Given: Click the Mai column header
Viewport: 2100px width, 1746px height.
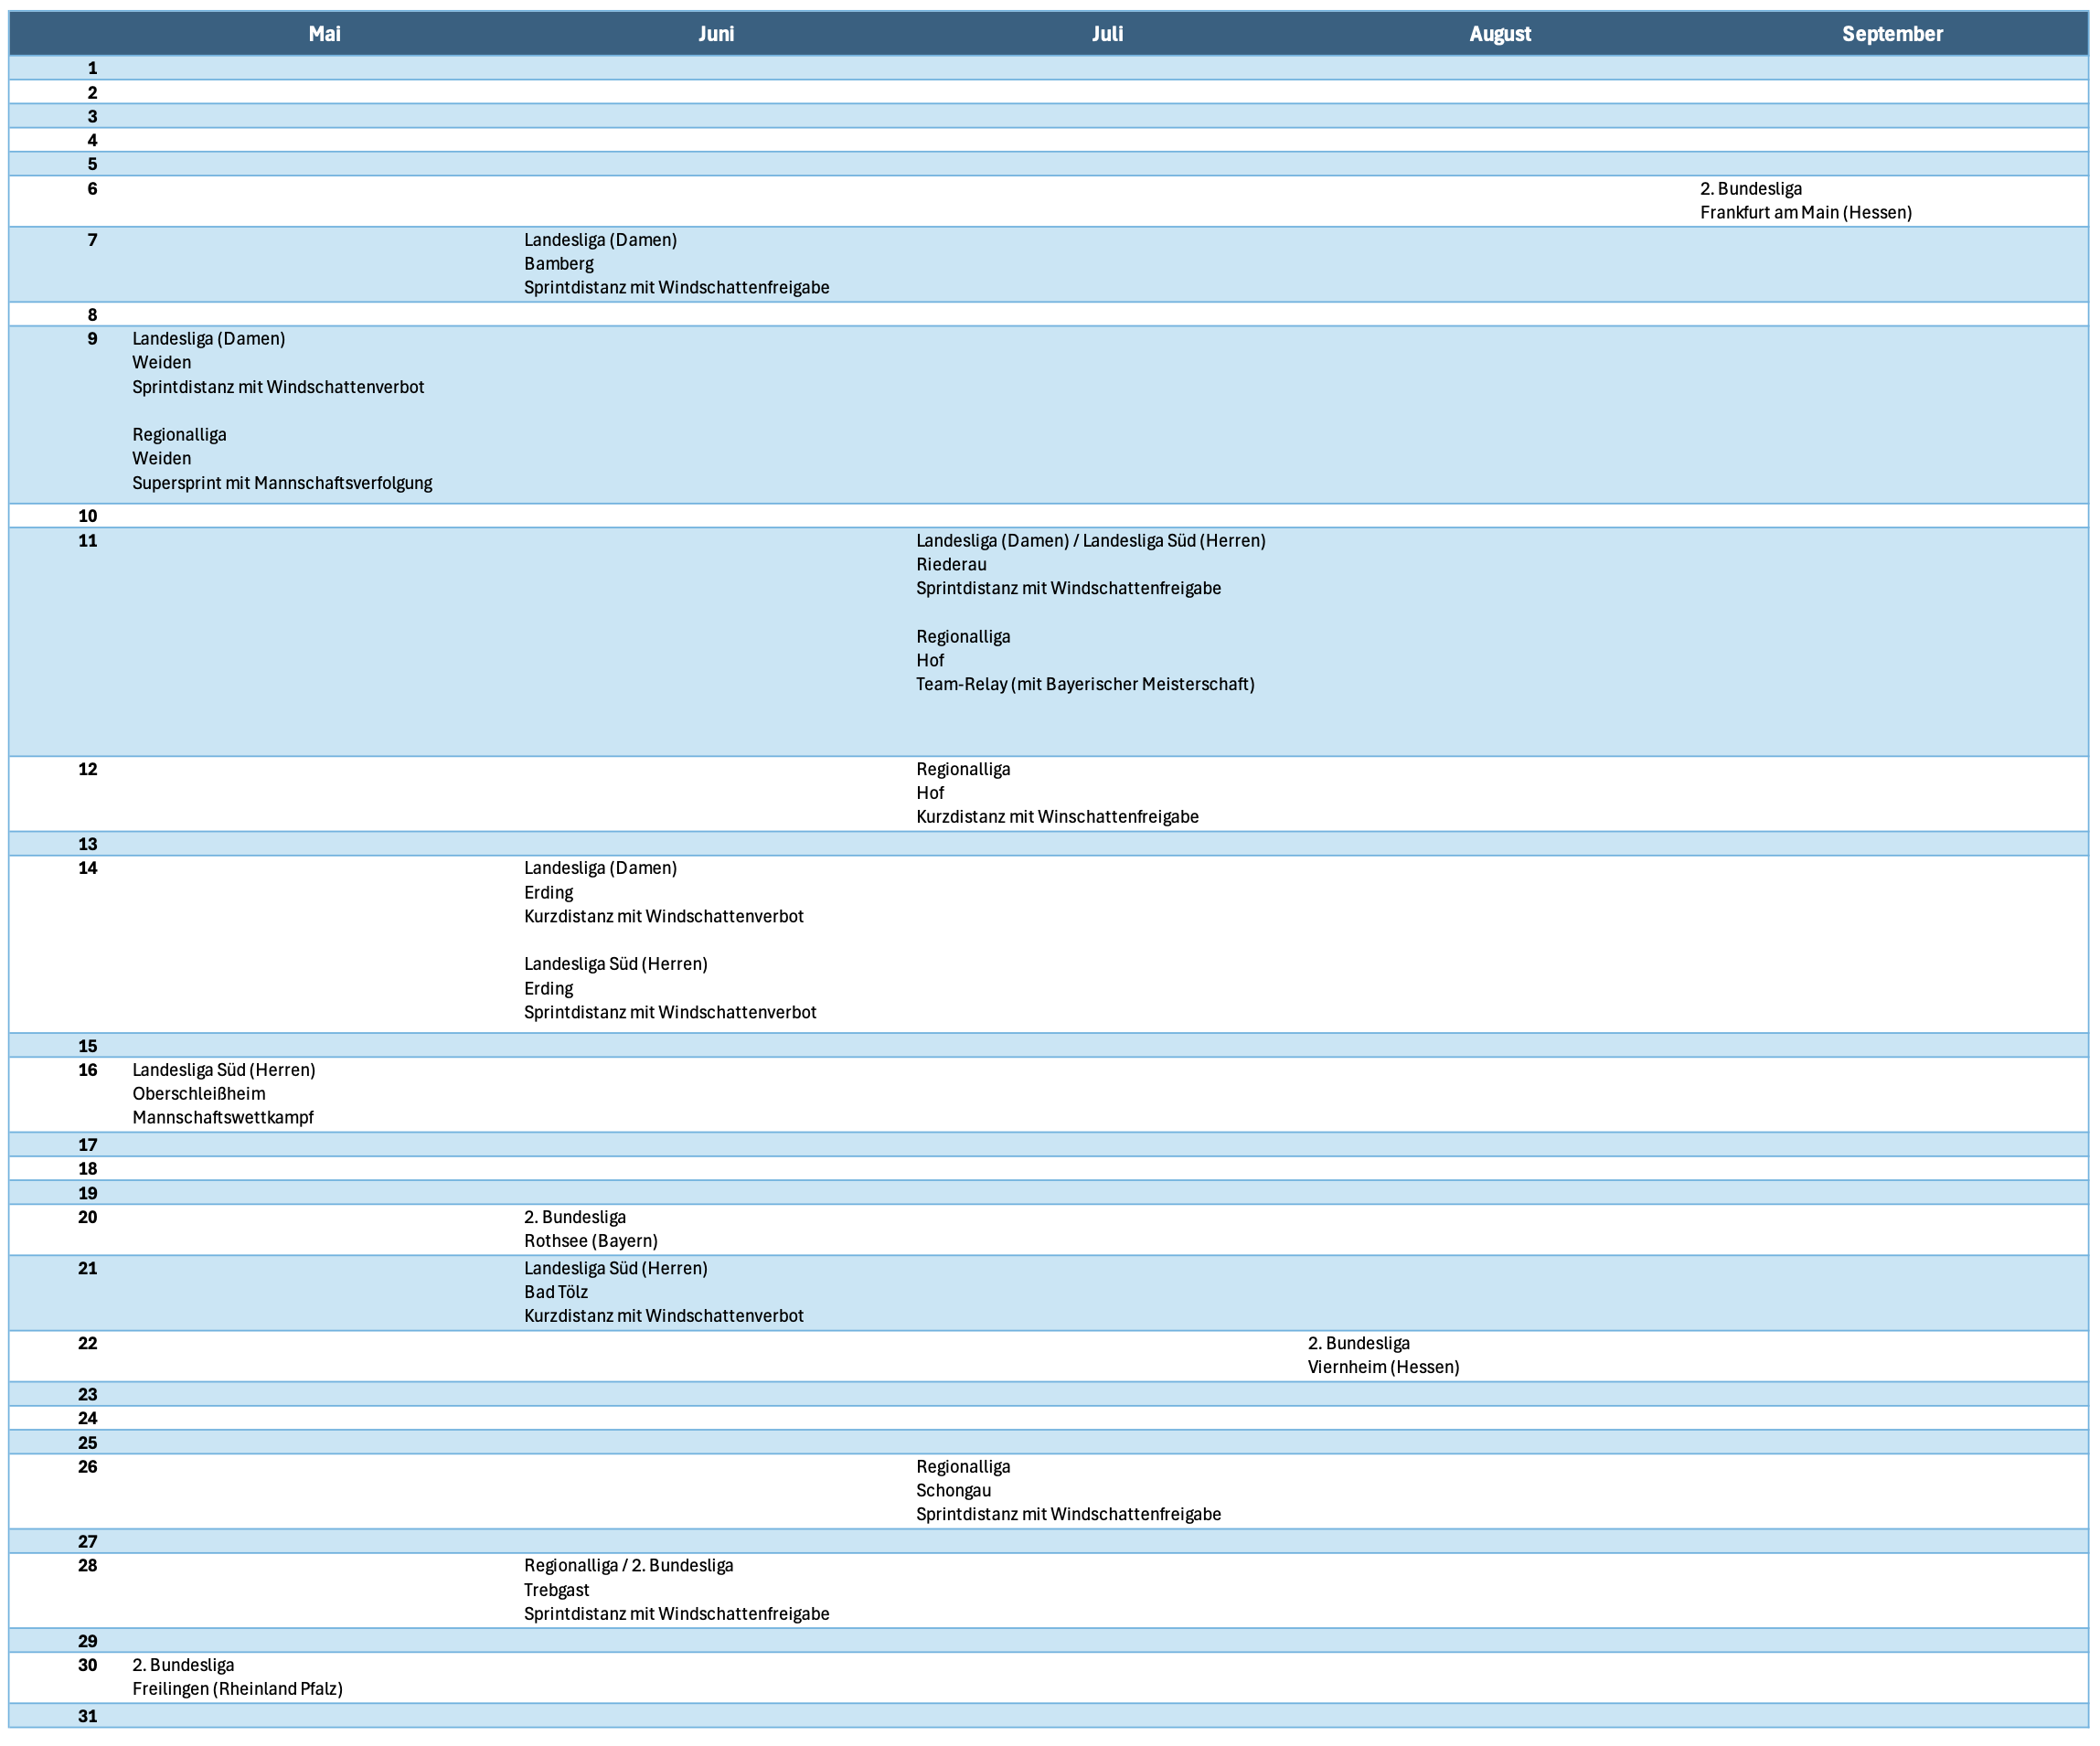Looking at the screenshot, I should [x=324, y=34].
